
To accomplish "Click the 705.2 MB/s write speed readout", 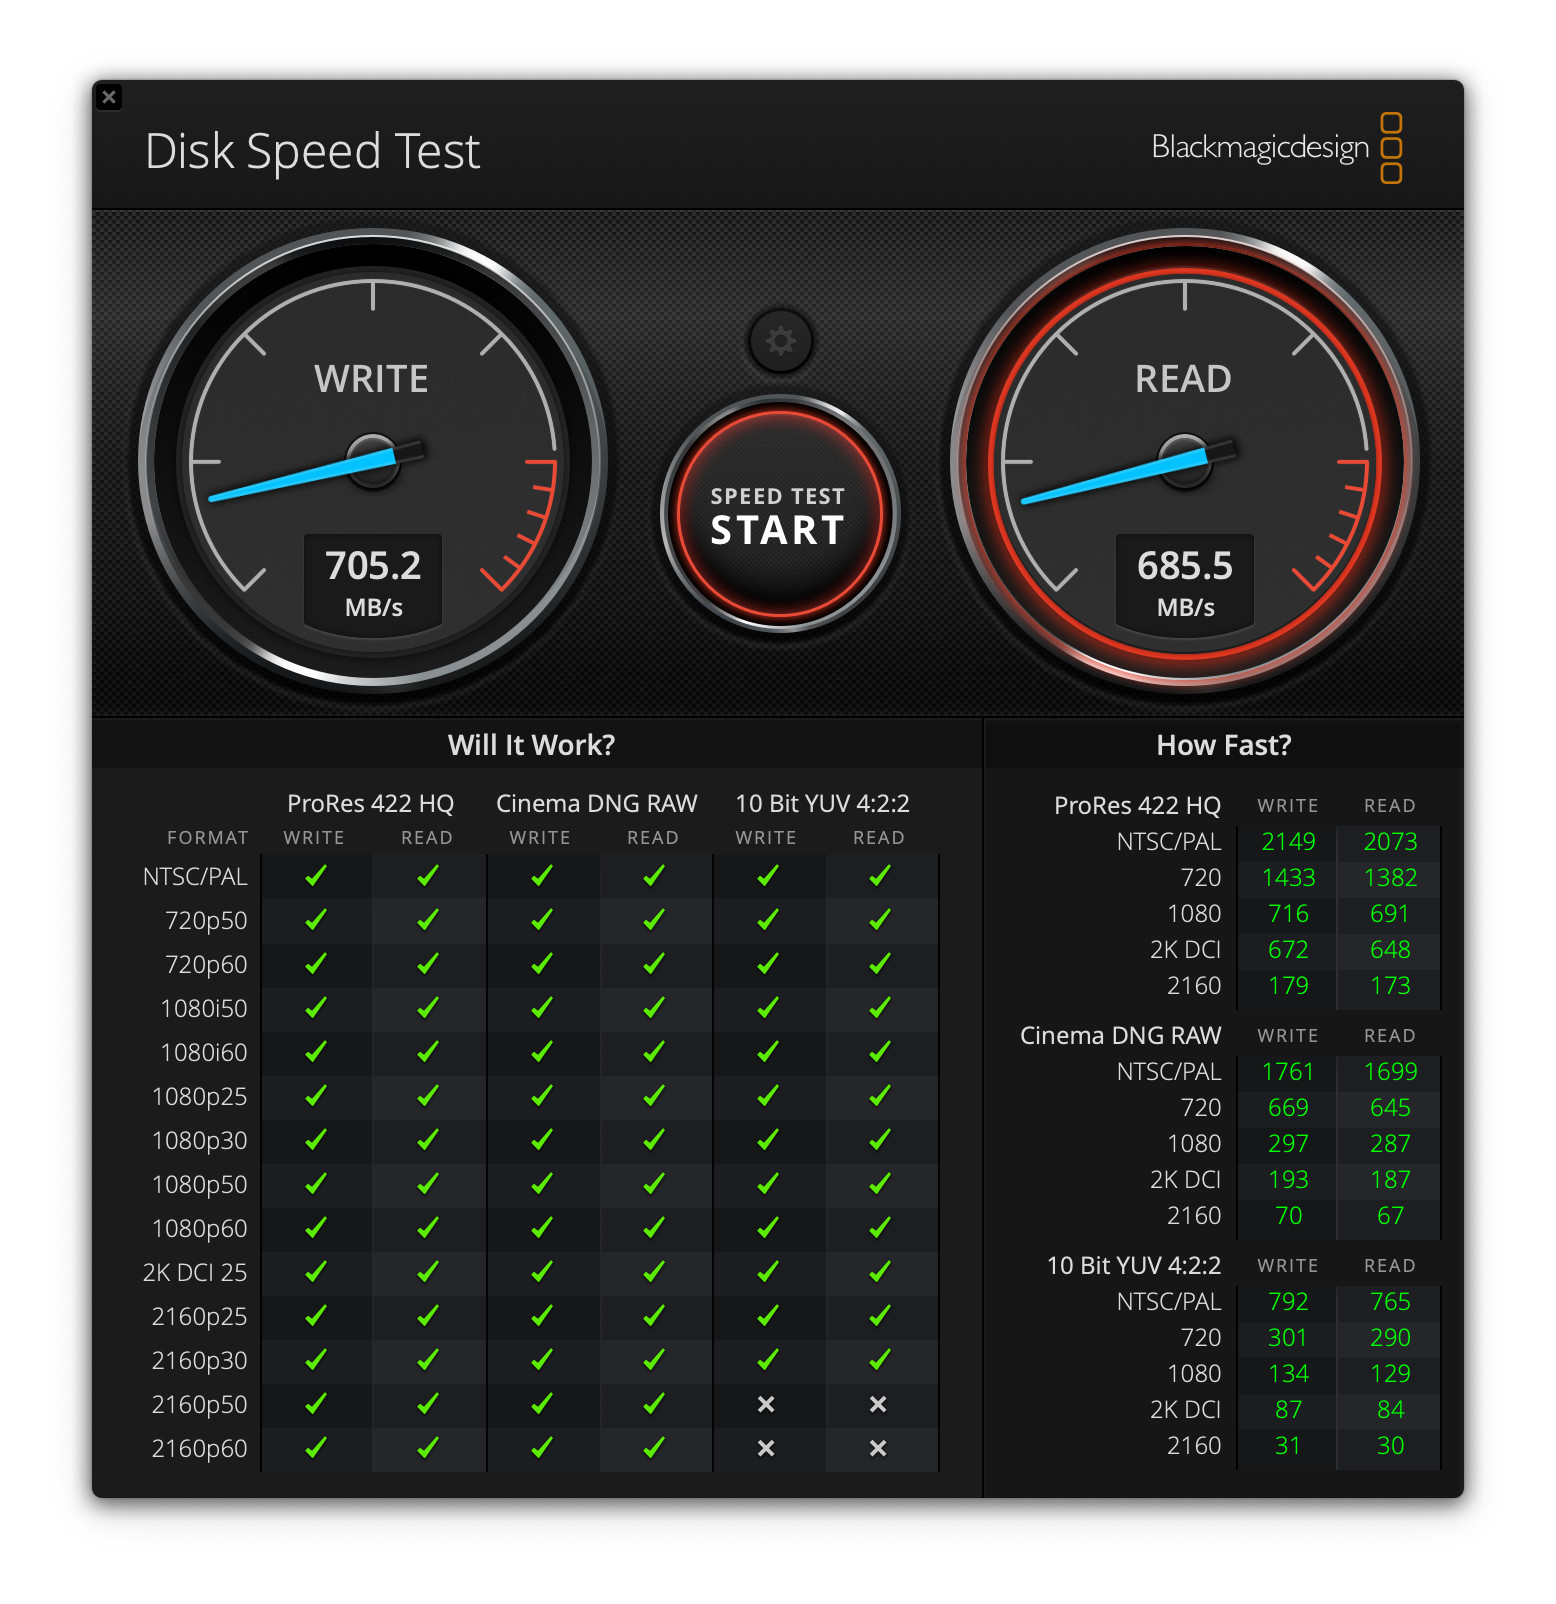I will tap(373, 583).
